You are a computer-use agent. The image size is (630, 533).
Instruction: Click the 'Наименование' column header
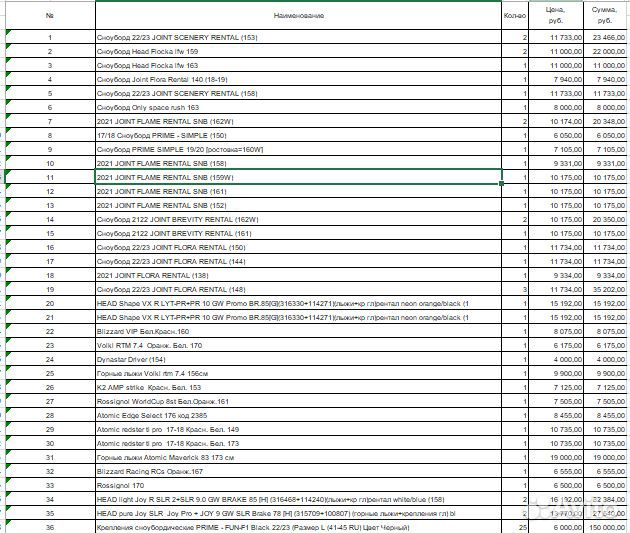[x=298, y=17]
